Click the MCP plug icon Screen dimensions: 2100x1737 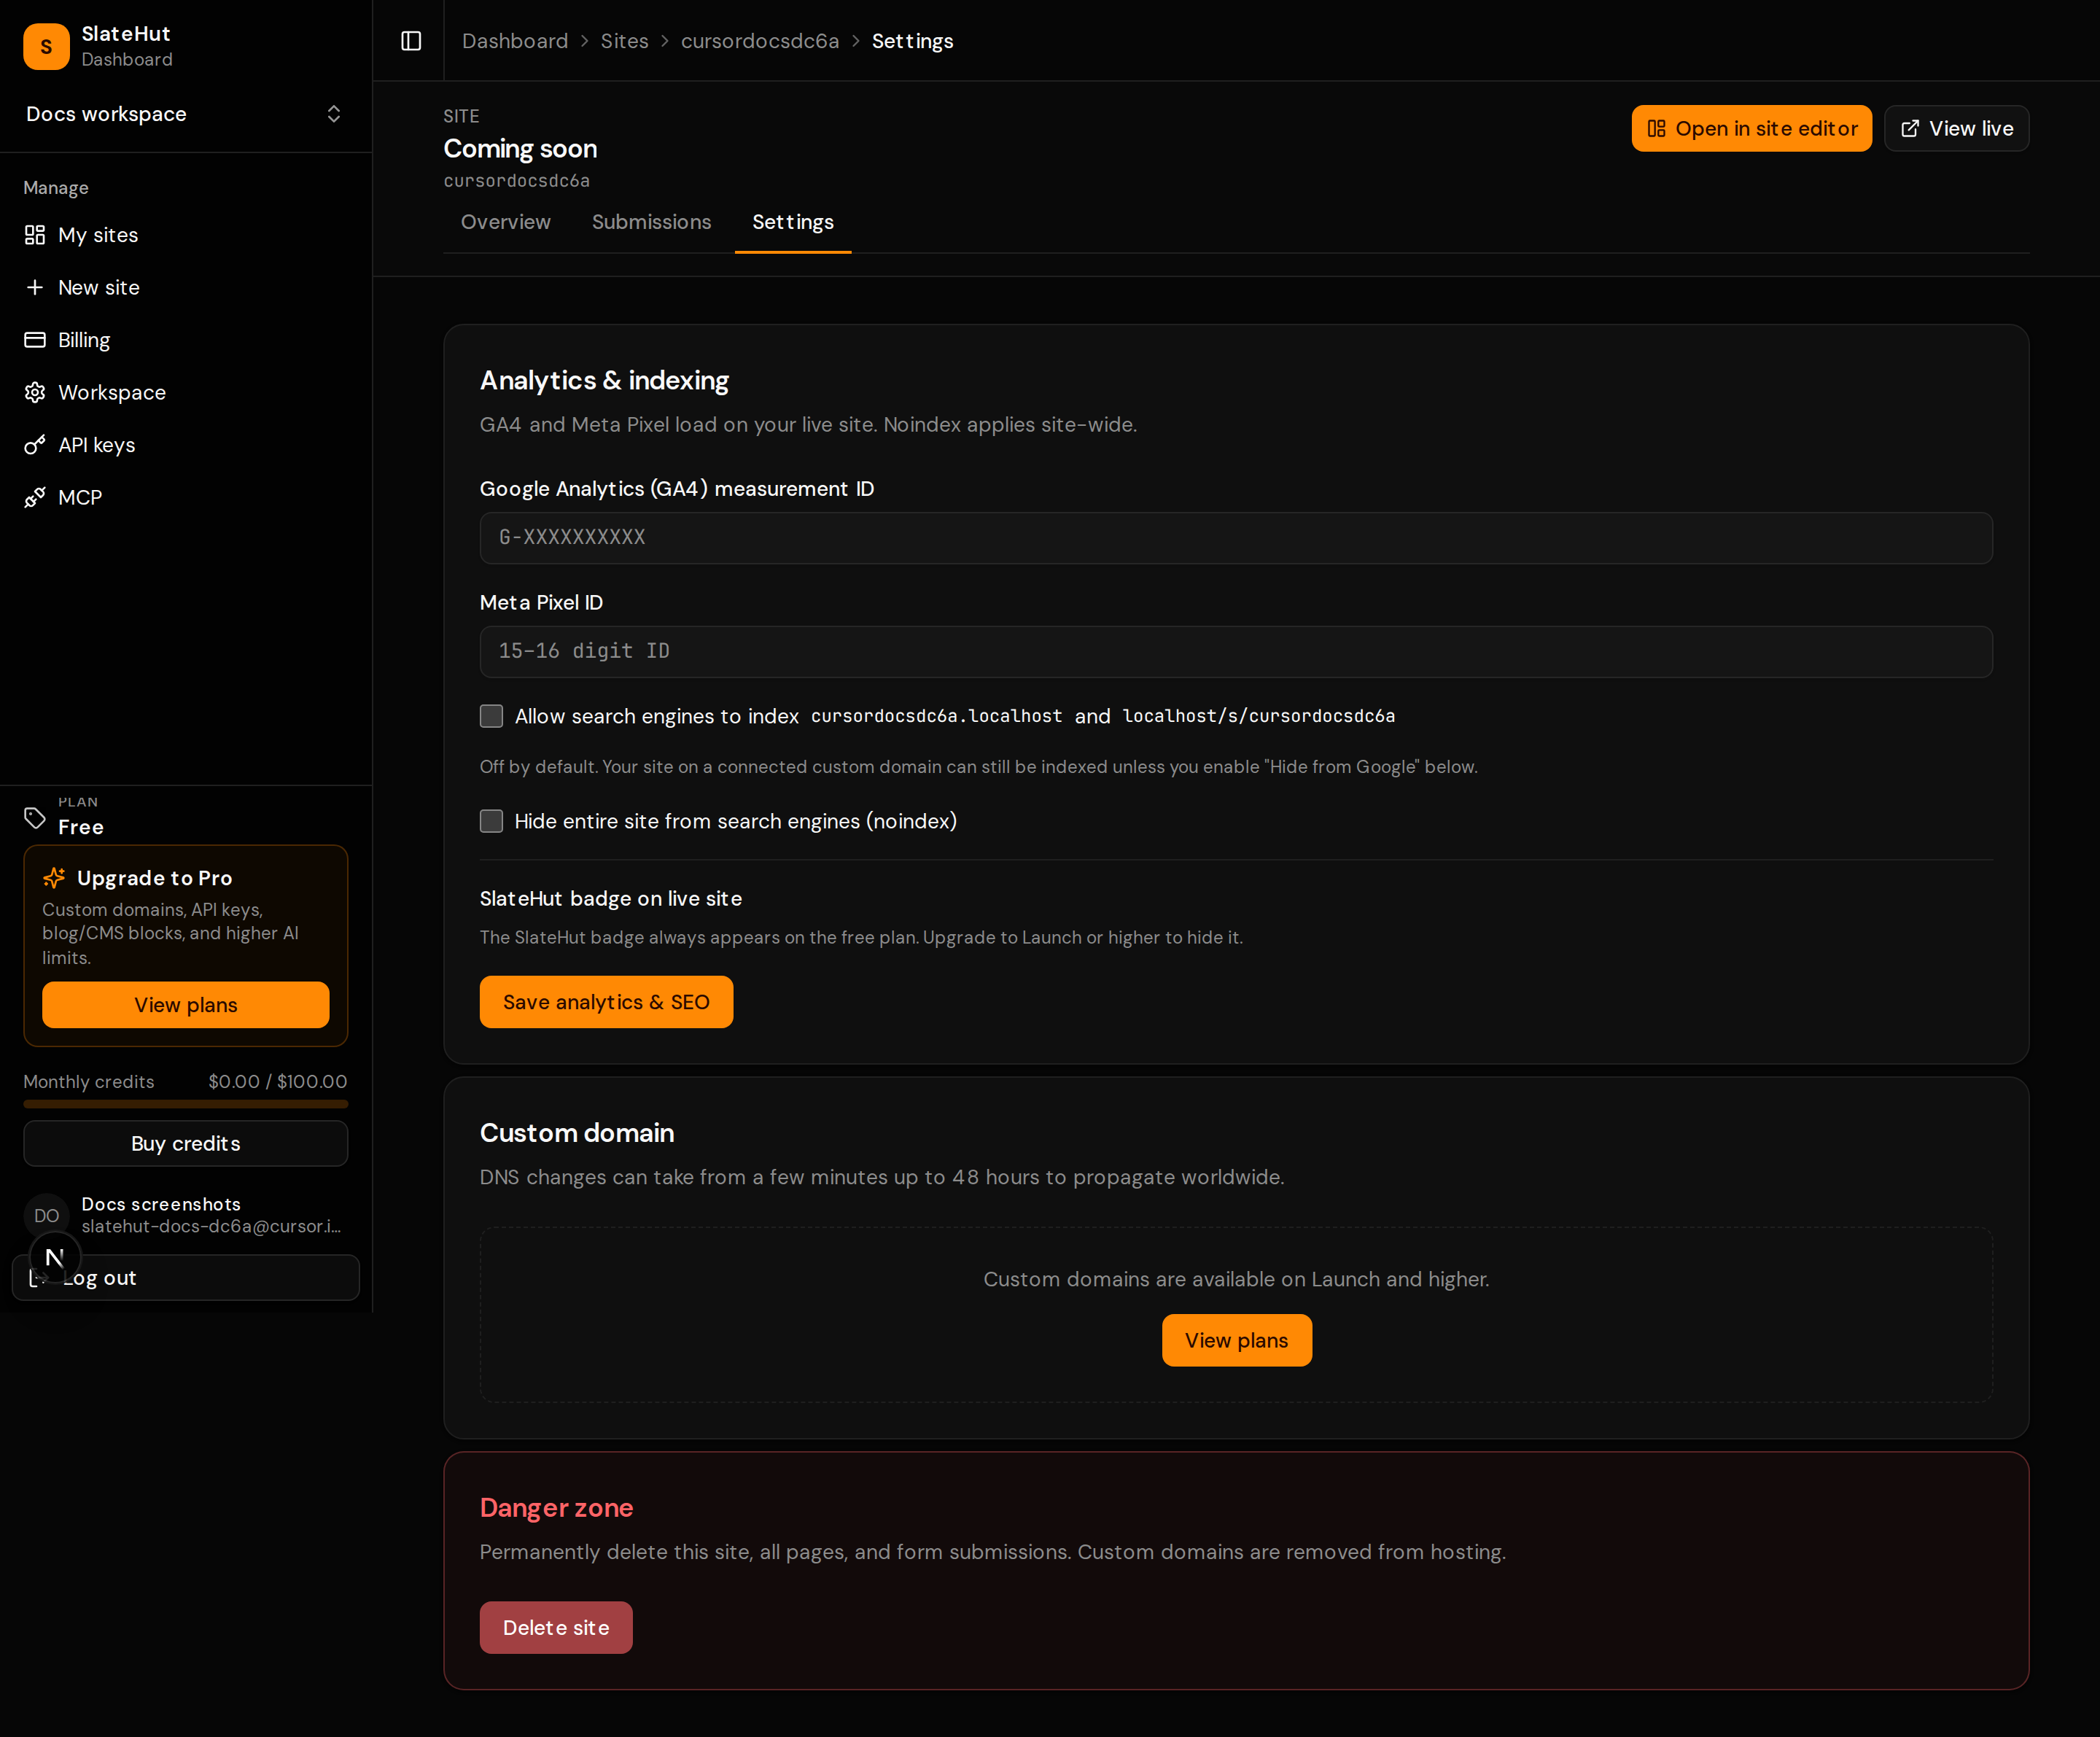coord(35,497)
